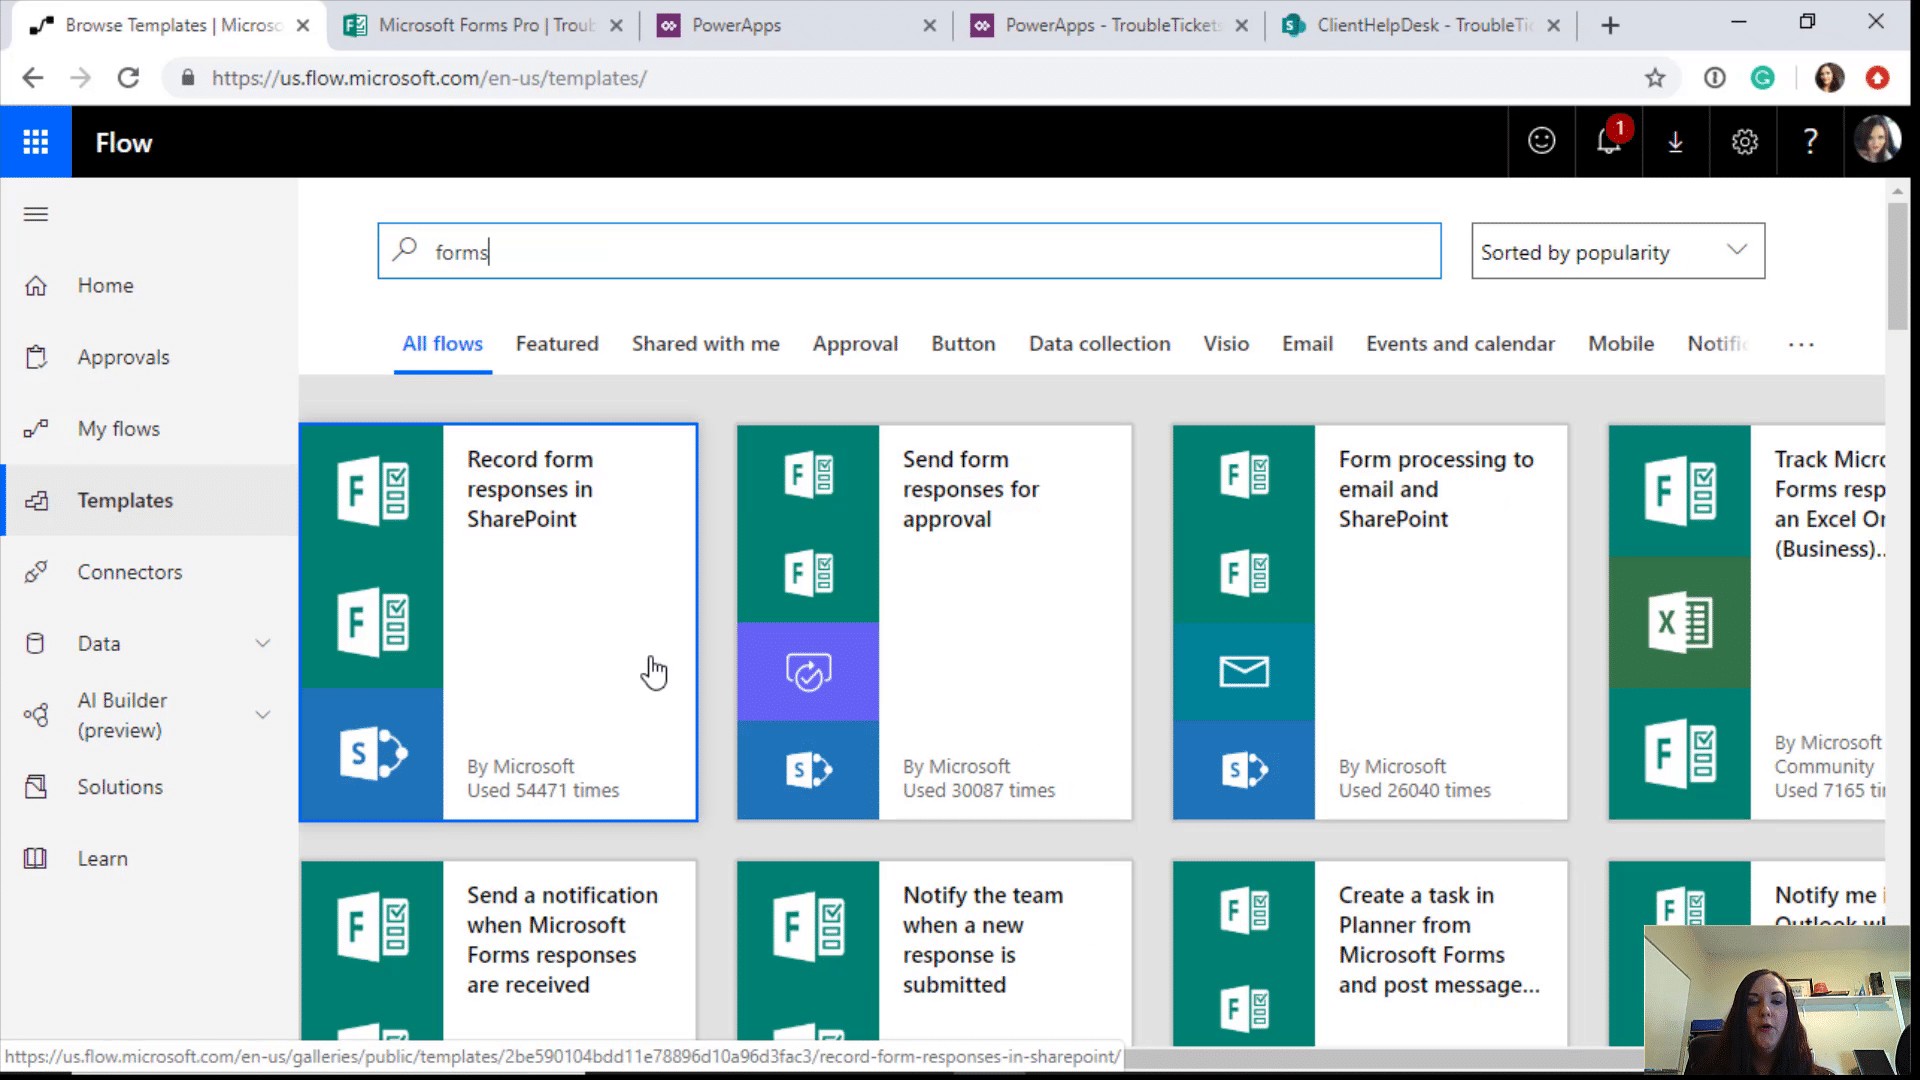Click the template search field containing forms
Viewport: 1920px width, 1080px height.
point(909,251)
